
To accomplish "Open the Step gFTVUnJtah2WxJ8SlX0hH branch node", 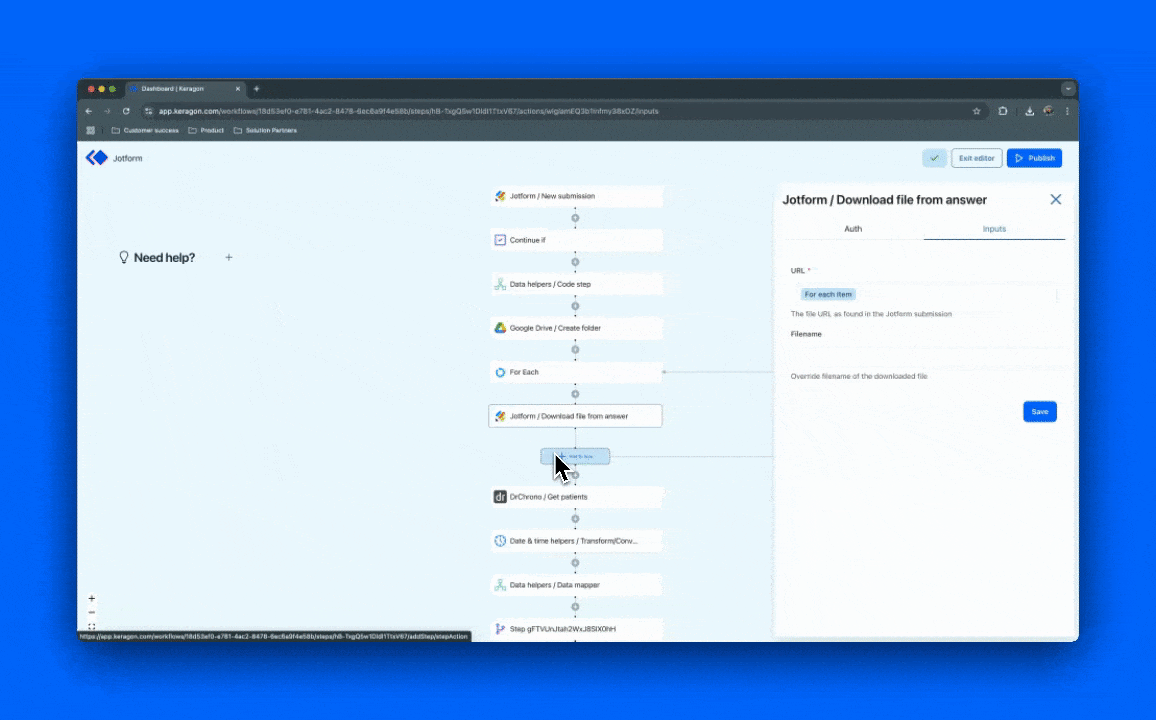I will pyautogui.click(x=576, y=629).
